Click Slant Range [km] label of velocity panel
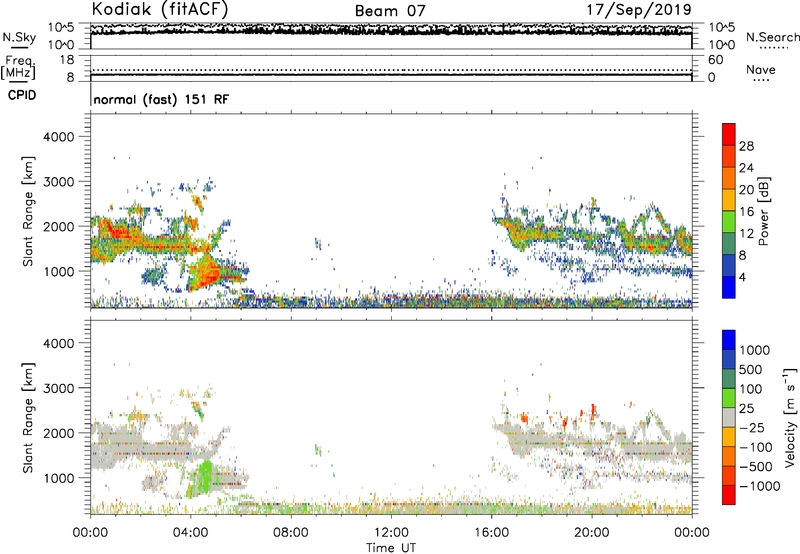This screenshot has width=800, height=554. point(28,418)
